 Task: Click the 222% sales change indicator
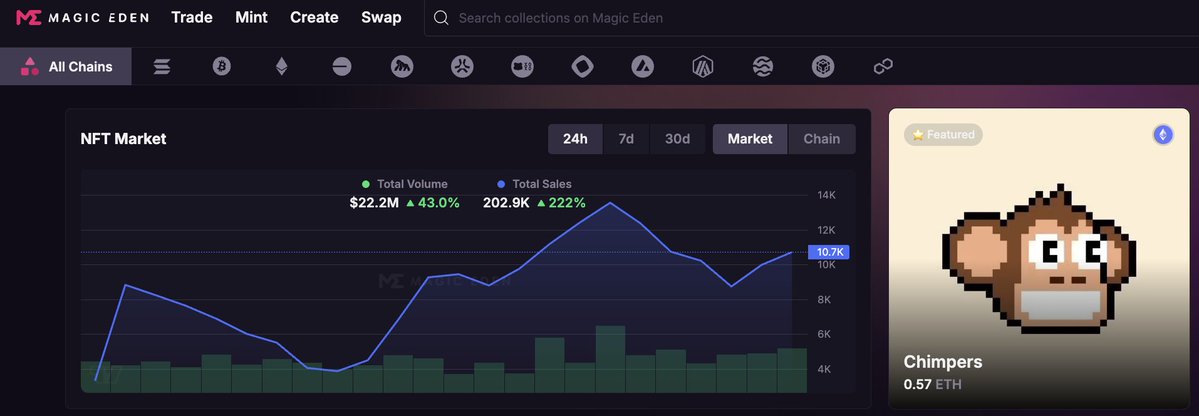561,203
